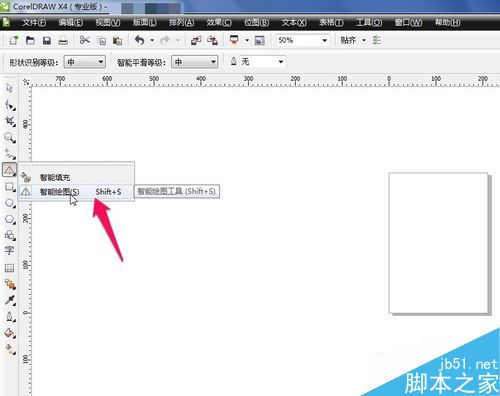Viewport: 500px width, 396px height.
Task: Open the 排列(A) menu
Action: coord(181,23)
